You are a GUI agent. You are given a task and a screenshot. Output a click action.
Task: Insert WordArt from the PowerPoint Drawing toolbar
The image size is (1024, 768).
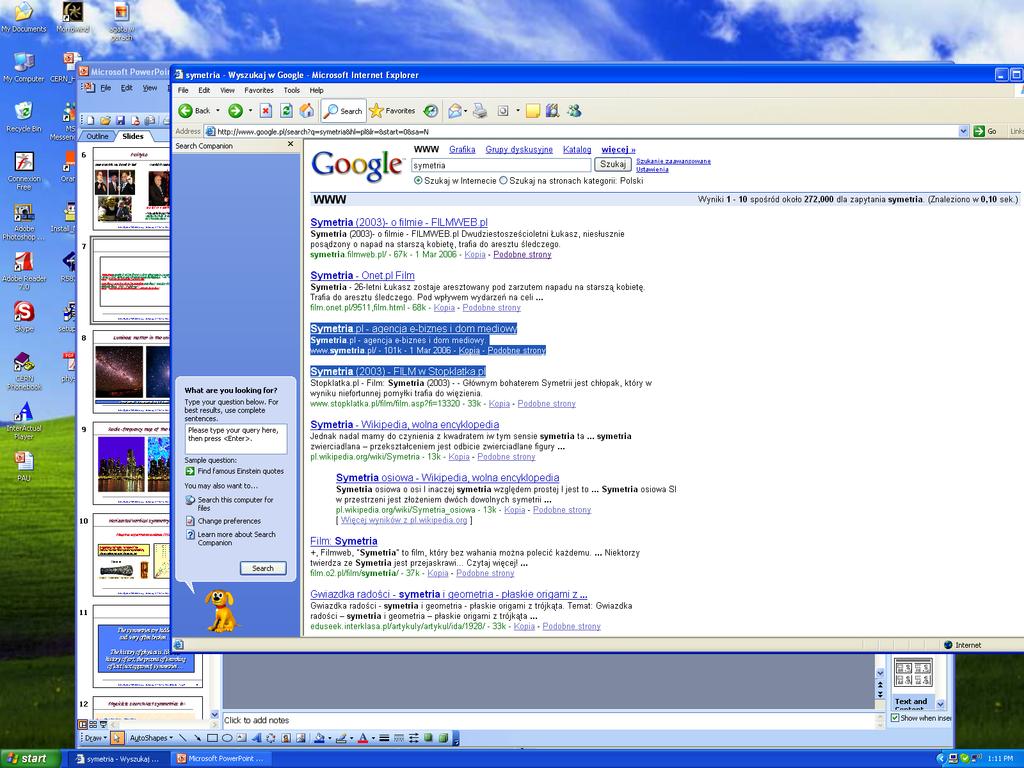[256, 738]
